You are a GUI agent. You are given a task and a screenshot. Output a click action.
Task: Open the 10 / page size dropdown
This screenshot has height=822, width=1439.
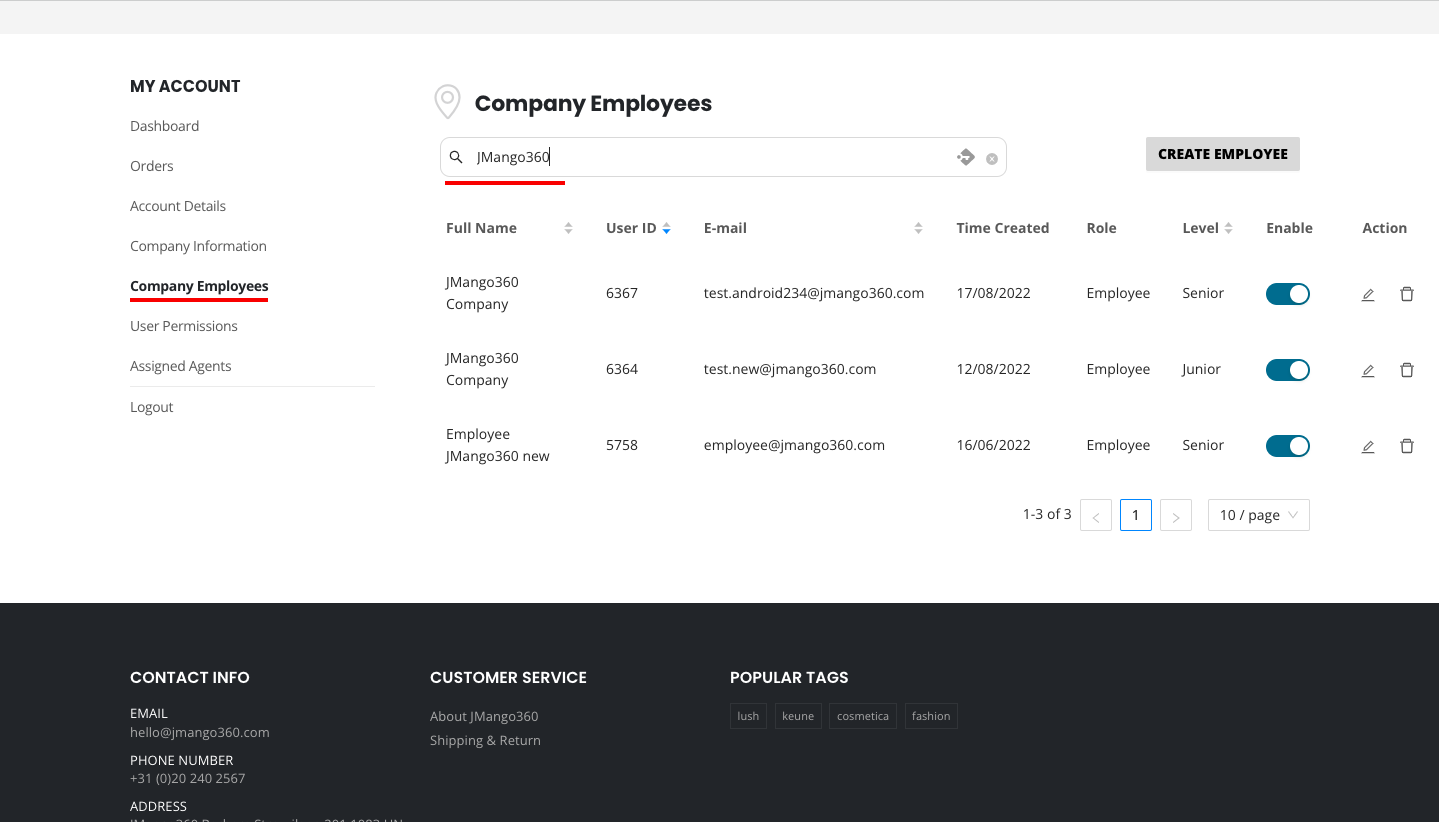tap(1258, 515)
